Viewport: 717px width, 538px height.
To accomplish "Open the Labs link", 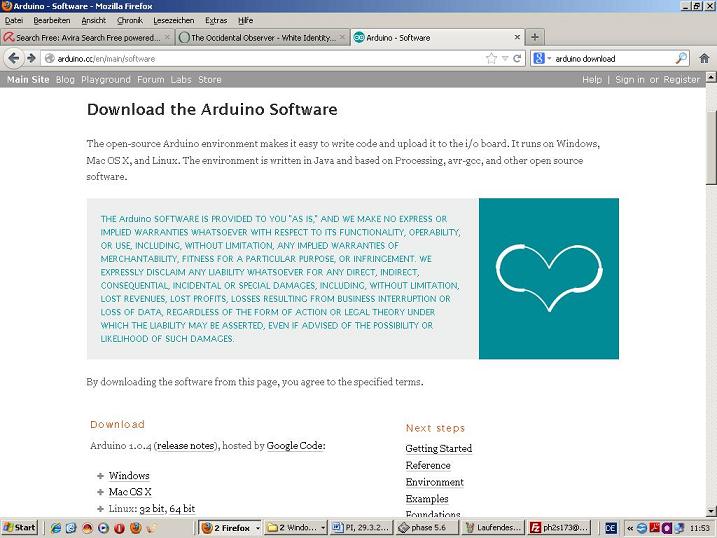I will tap(181, 80).
